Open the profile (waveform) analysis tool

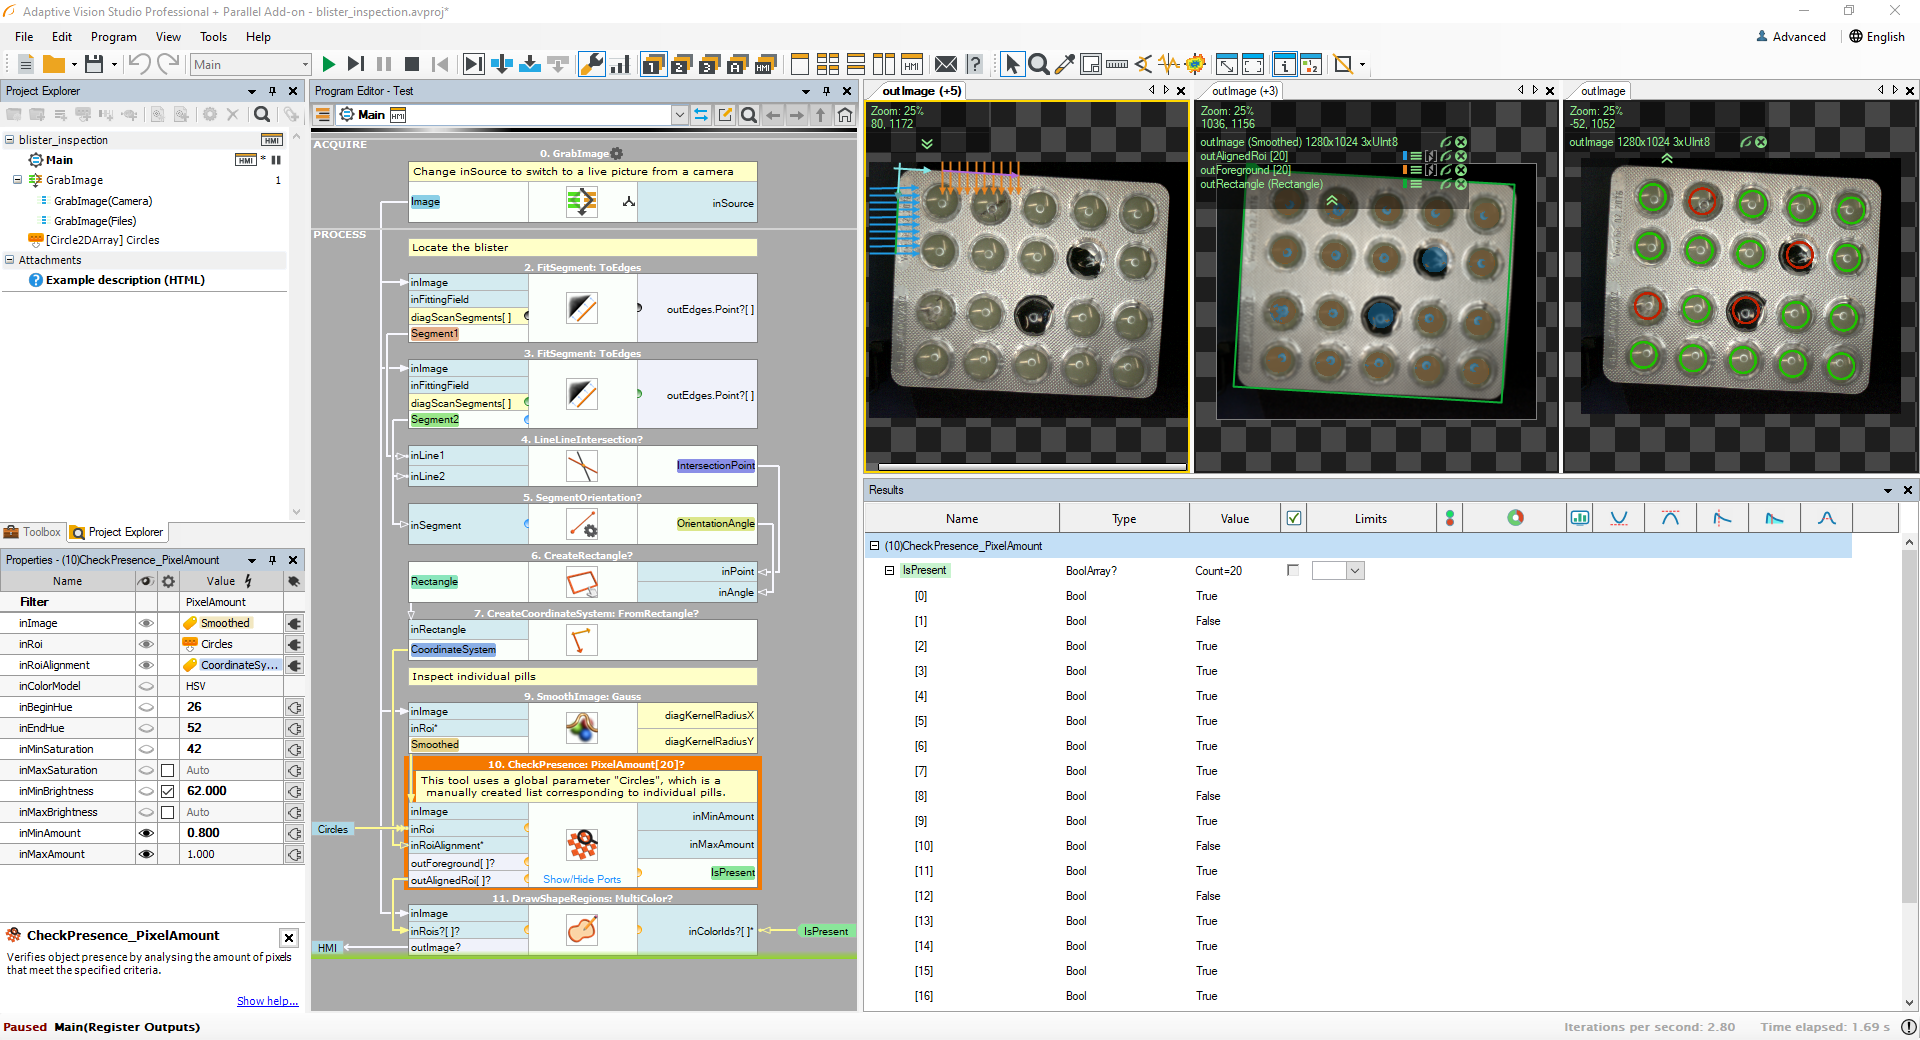coord(1169,64)
